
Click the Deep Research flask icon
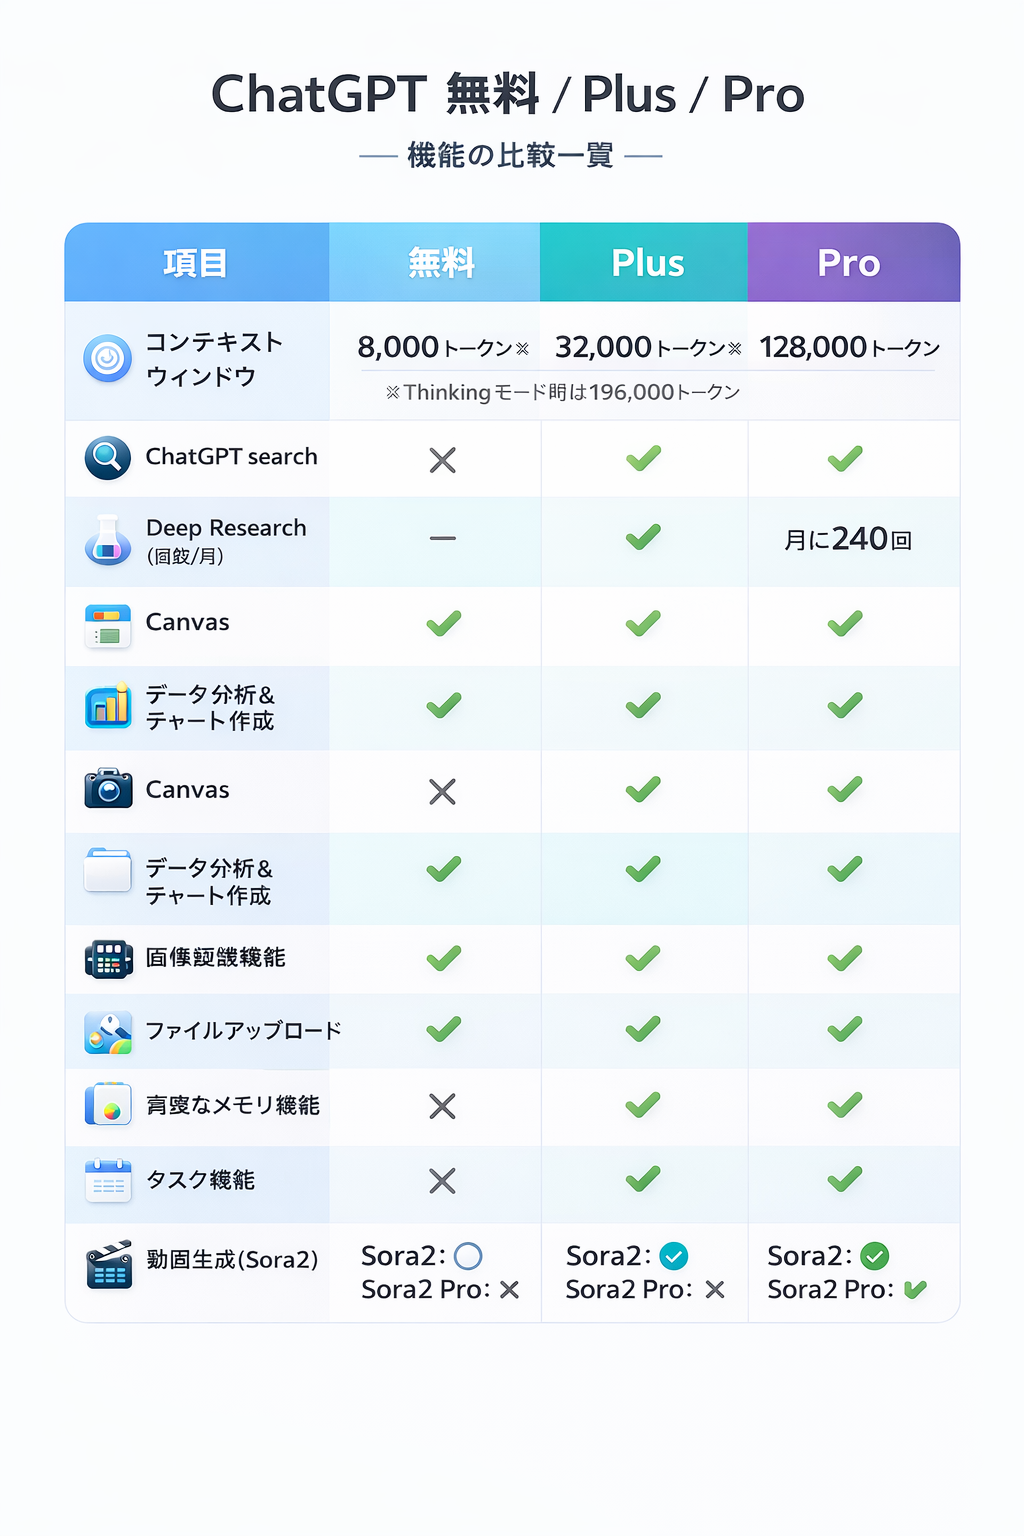click(107, 541)
